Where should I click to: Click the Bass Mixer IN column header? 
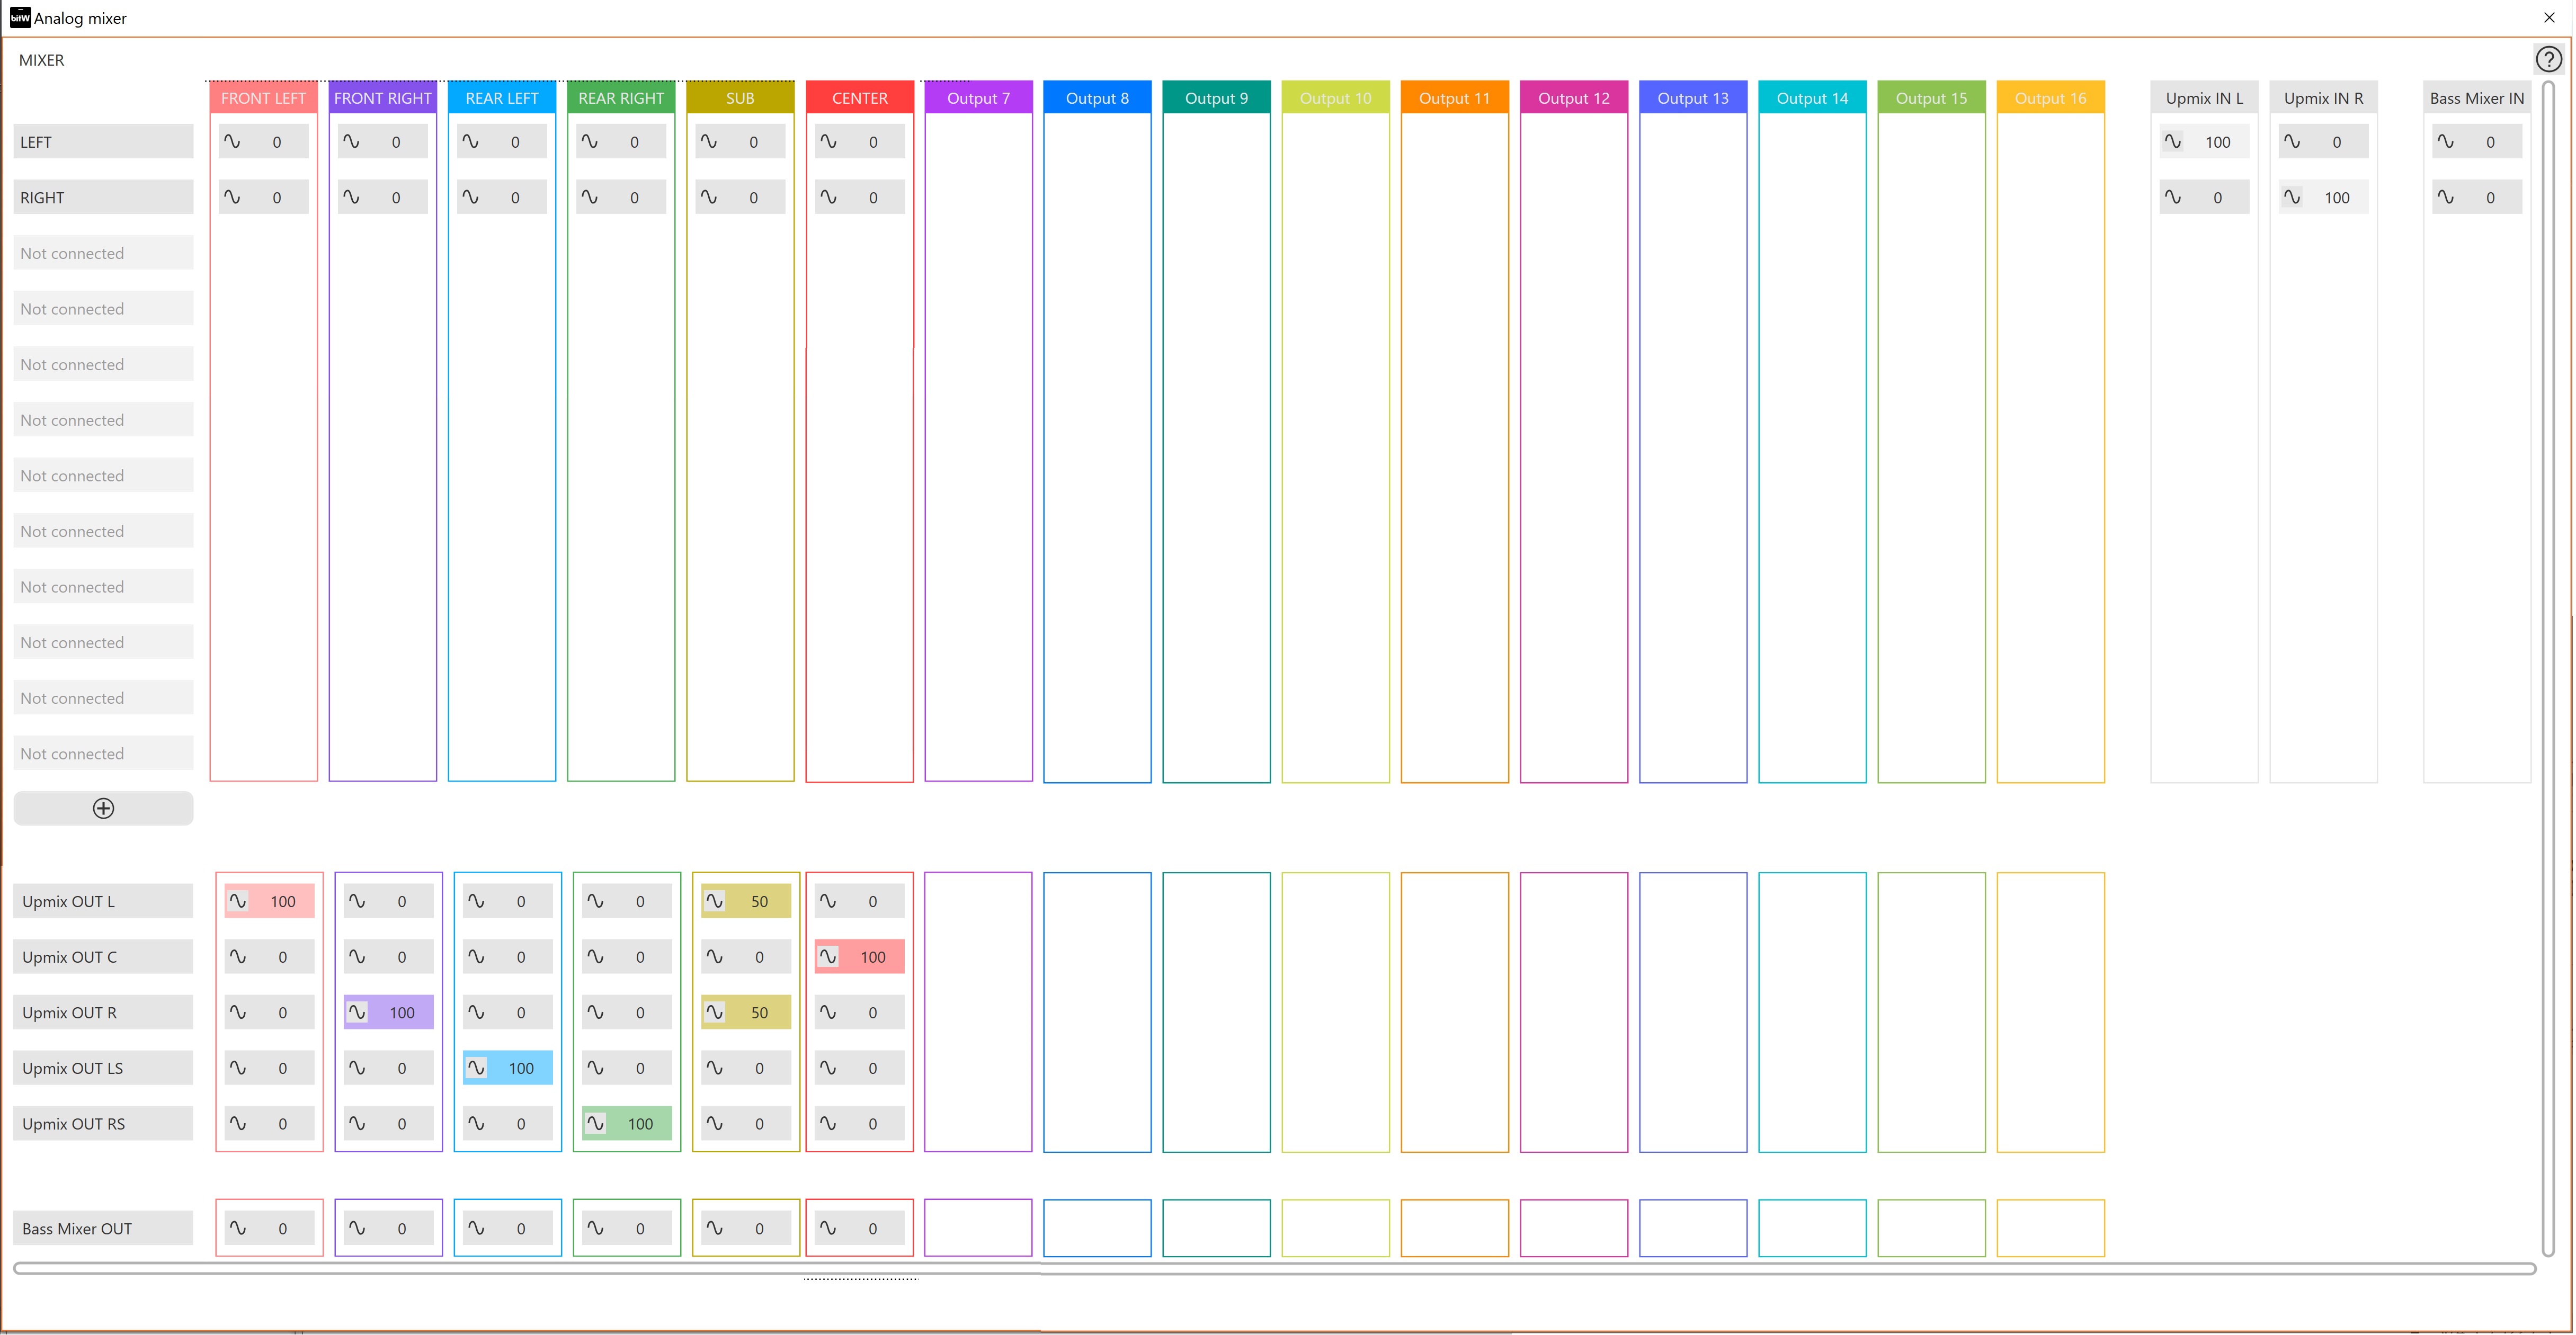pos(2476,98)
